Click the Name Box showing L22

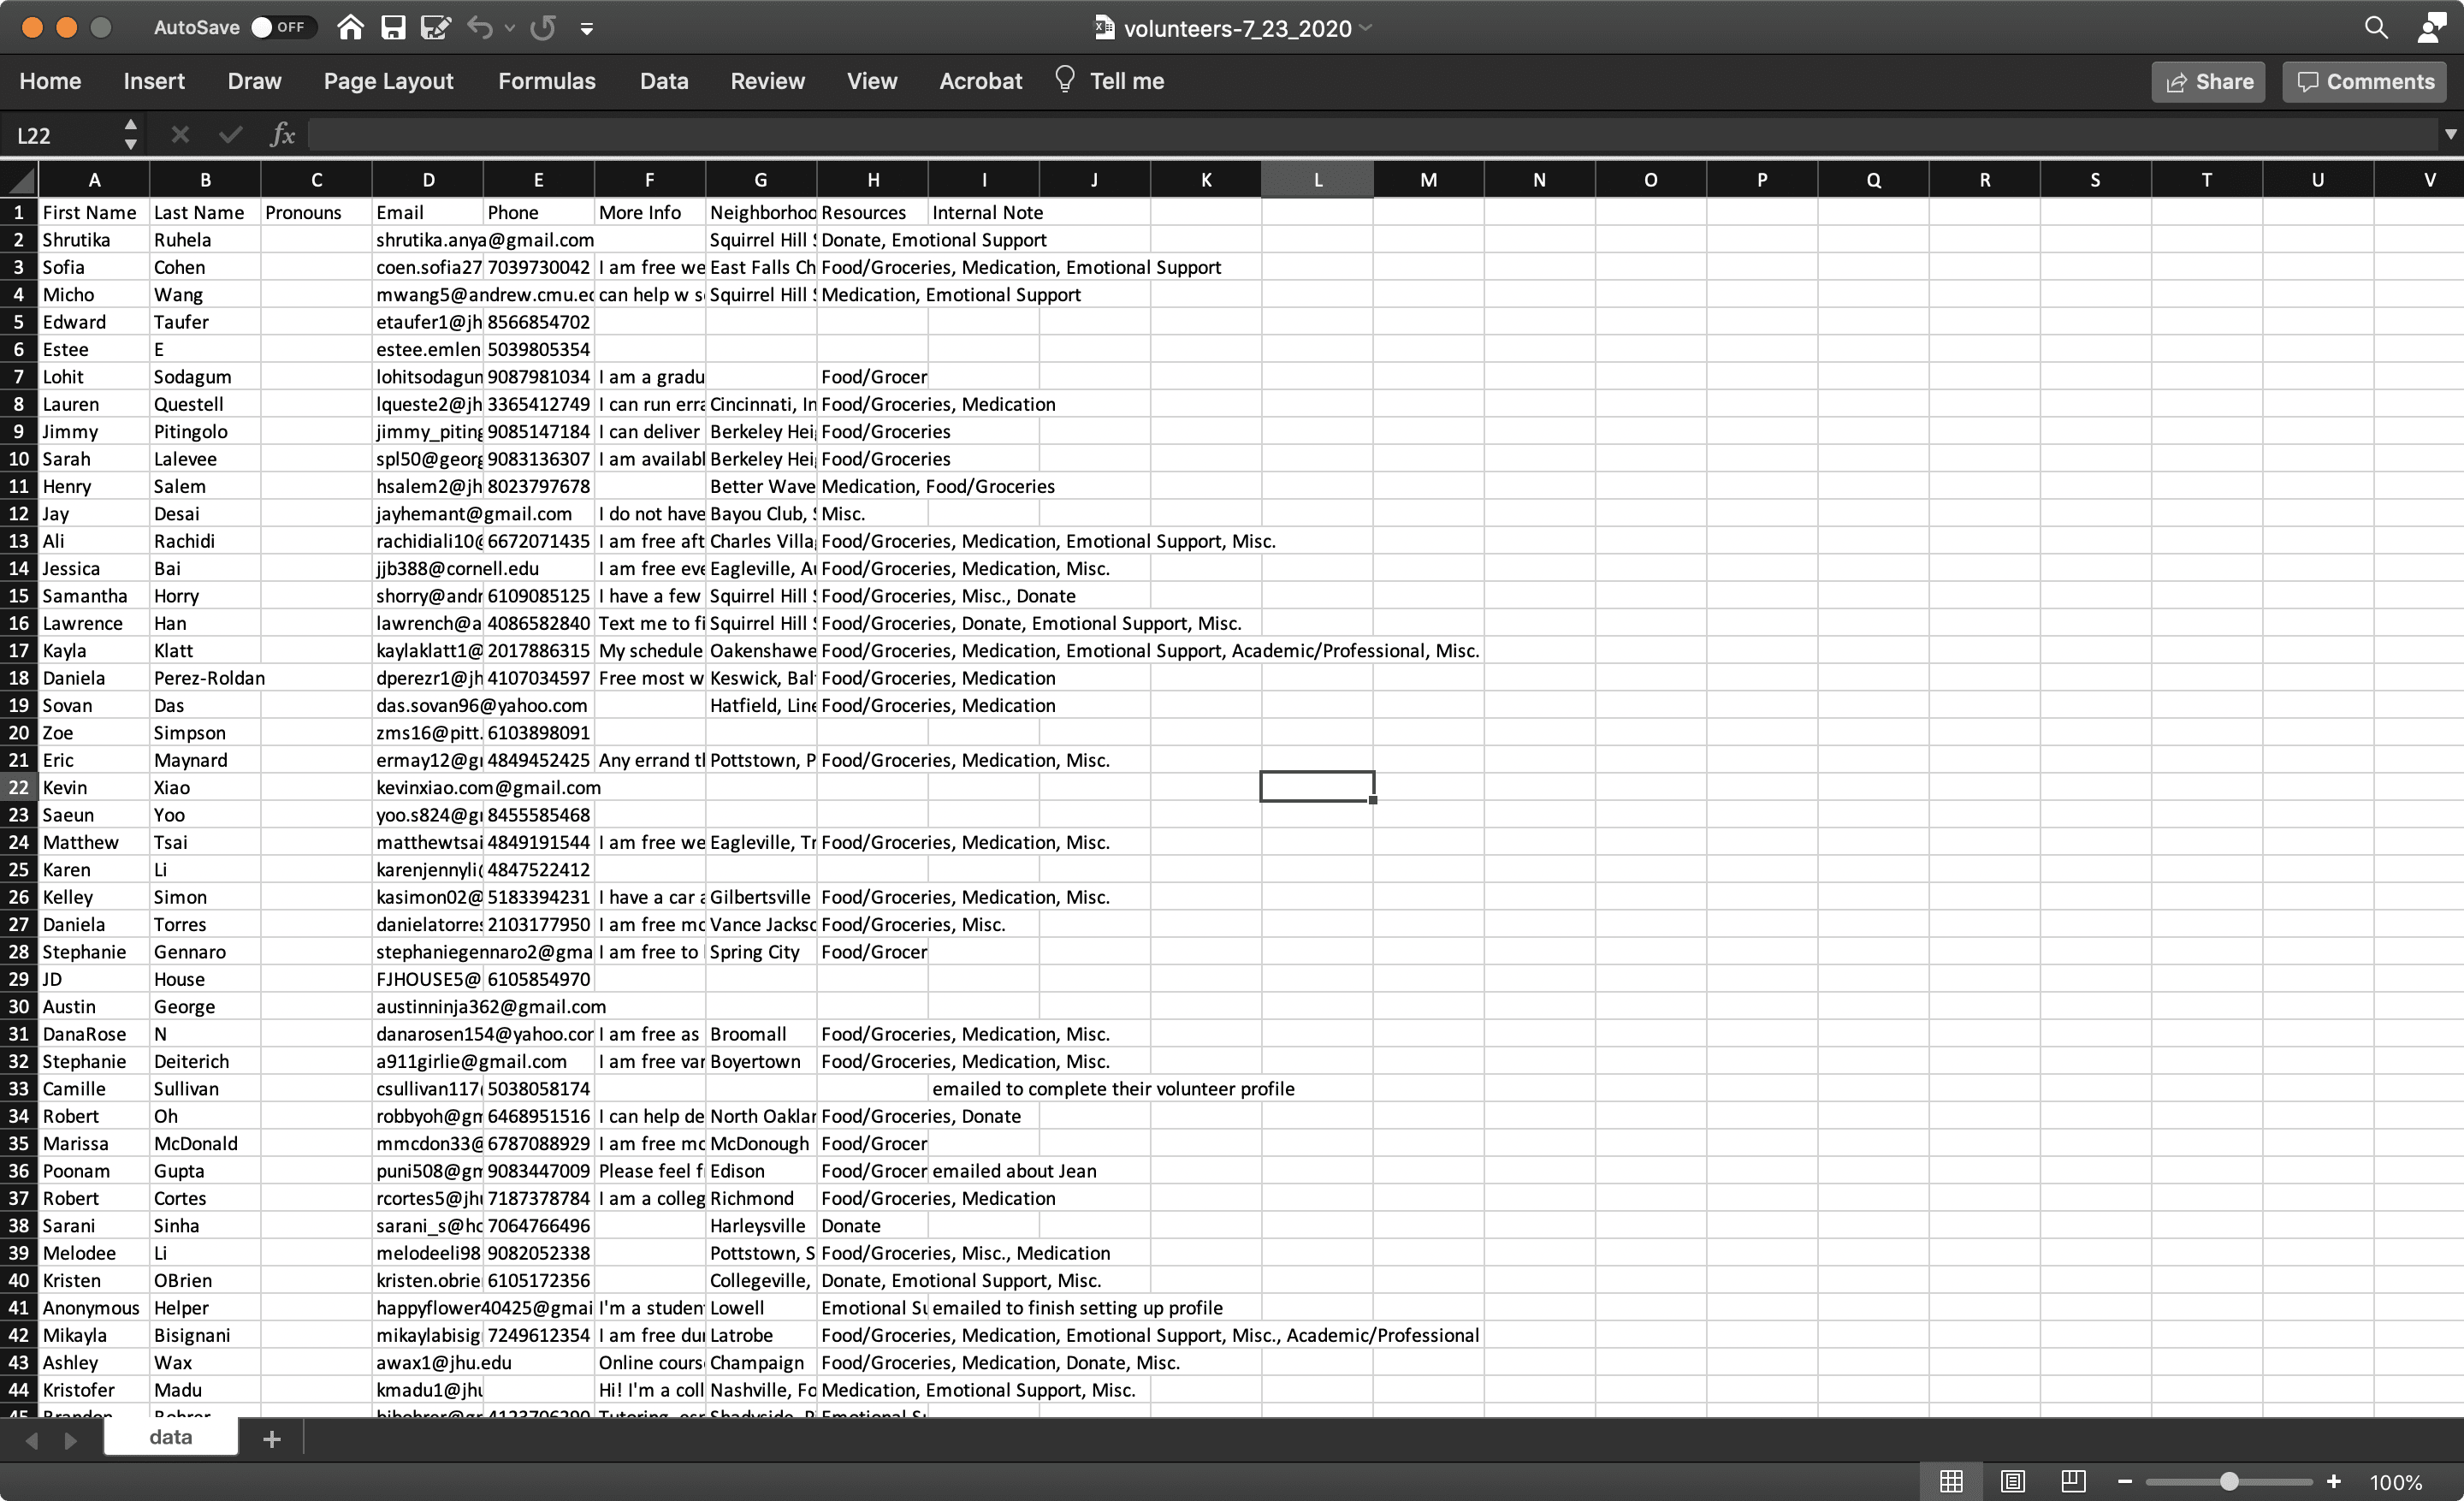click(x=62, y=135)
